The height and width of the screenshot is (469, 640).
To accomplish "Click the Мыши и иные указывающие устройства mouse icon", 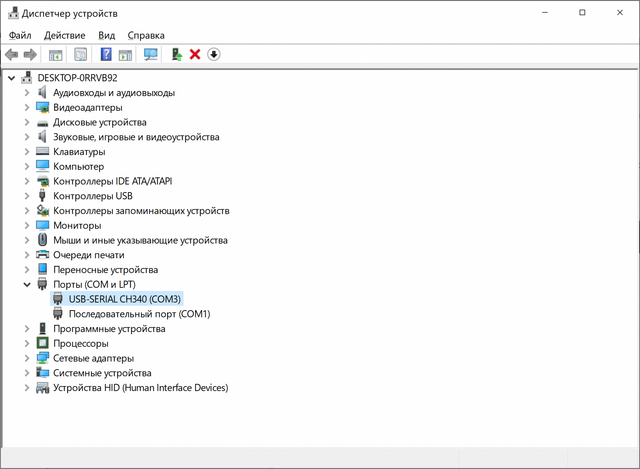I will pos(42,240).
